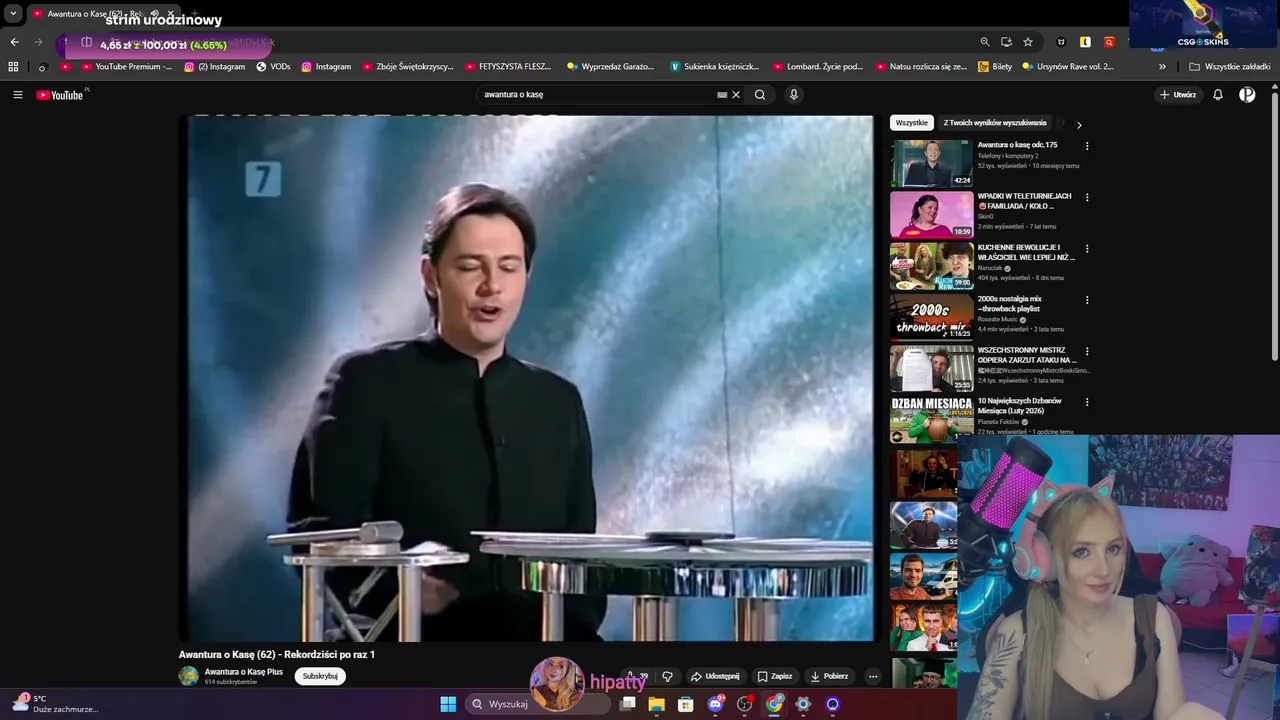1280x720 pixels.
Task: Open '10 Największych Dzbanów Miesiąca' title
Action: coord(1020,406)
